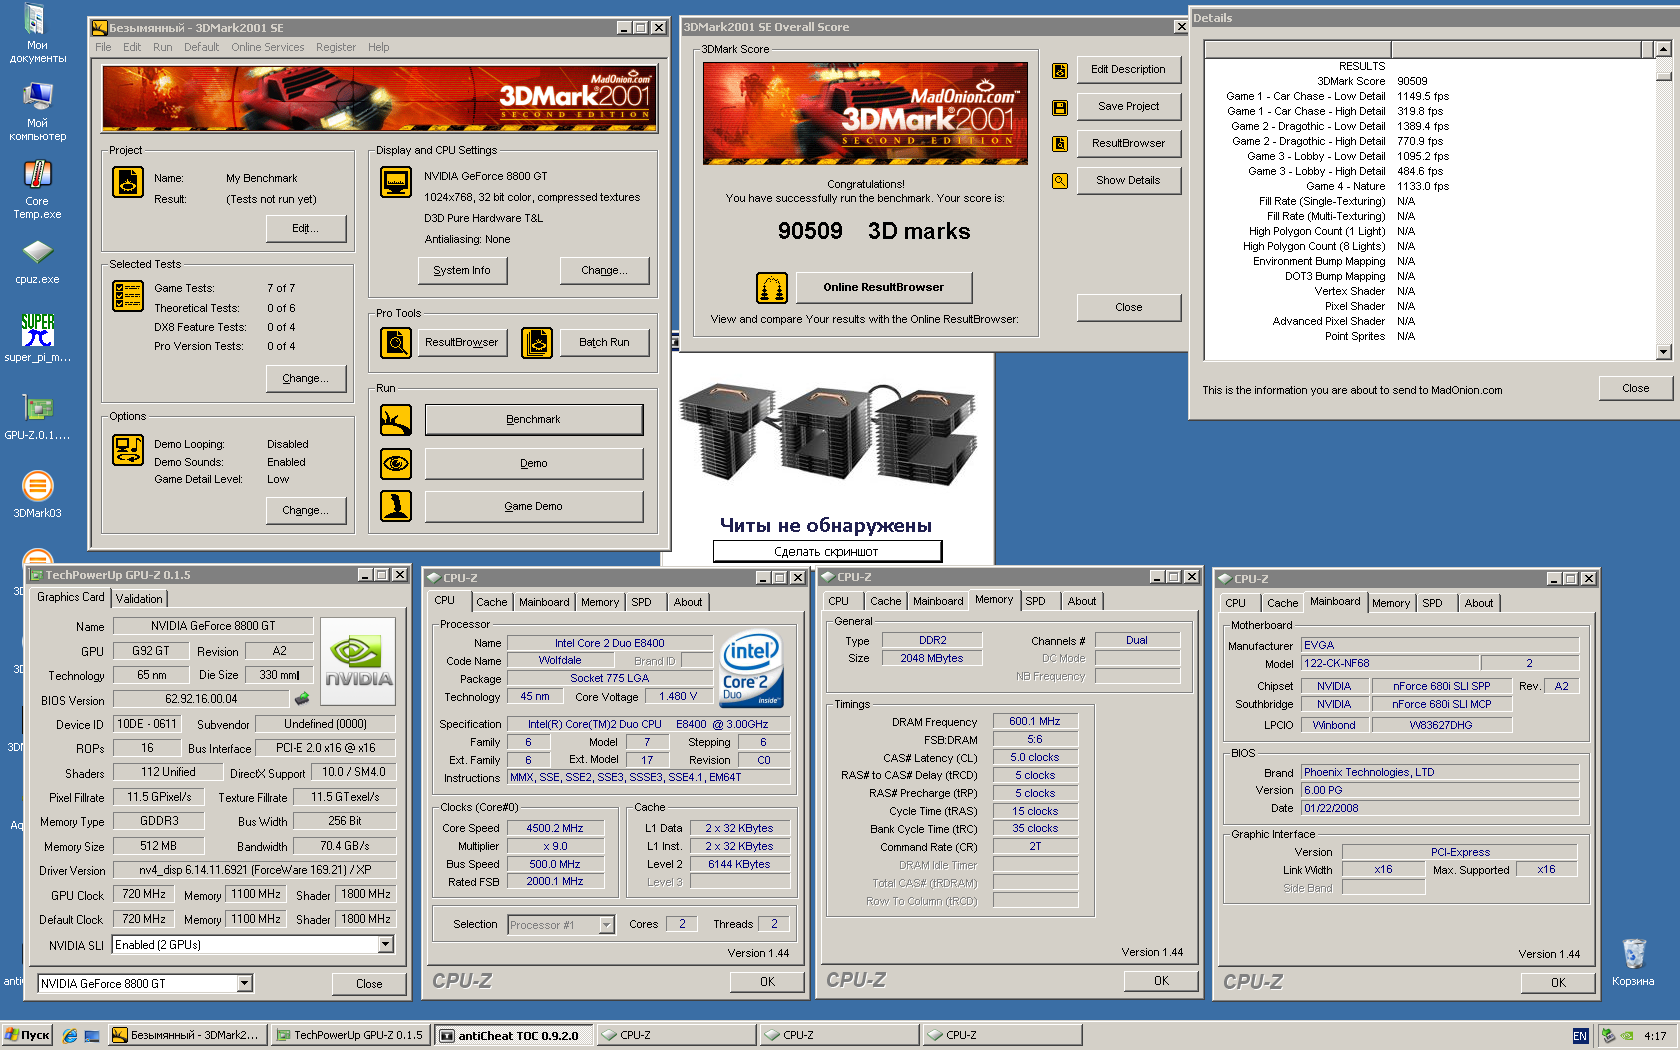Click the Benchmark button
This screenshot has height=1050, width=1680.
(533, 420)
